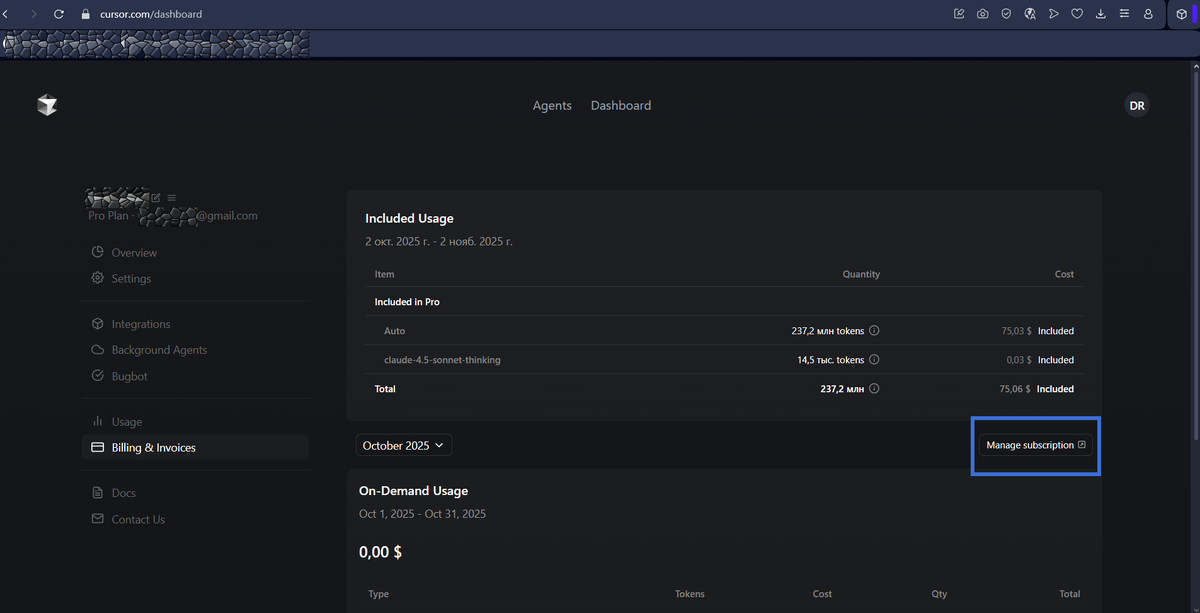This screenshot has height=613, width=1200.
Task: Click the sliders easy-setup icon in browser toolbar
Action: click(1125, 14)
